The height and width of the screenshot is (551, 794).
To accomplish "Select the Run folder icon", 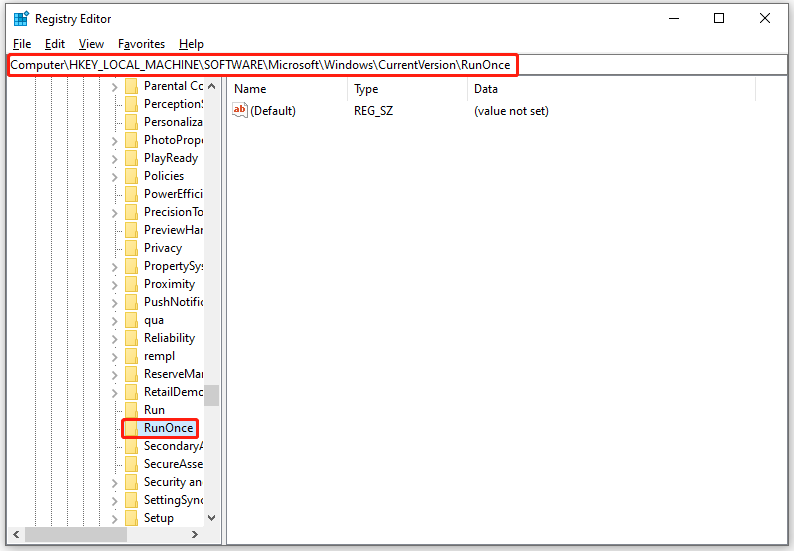I will click(x=131, y=410).
